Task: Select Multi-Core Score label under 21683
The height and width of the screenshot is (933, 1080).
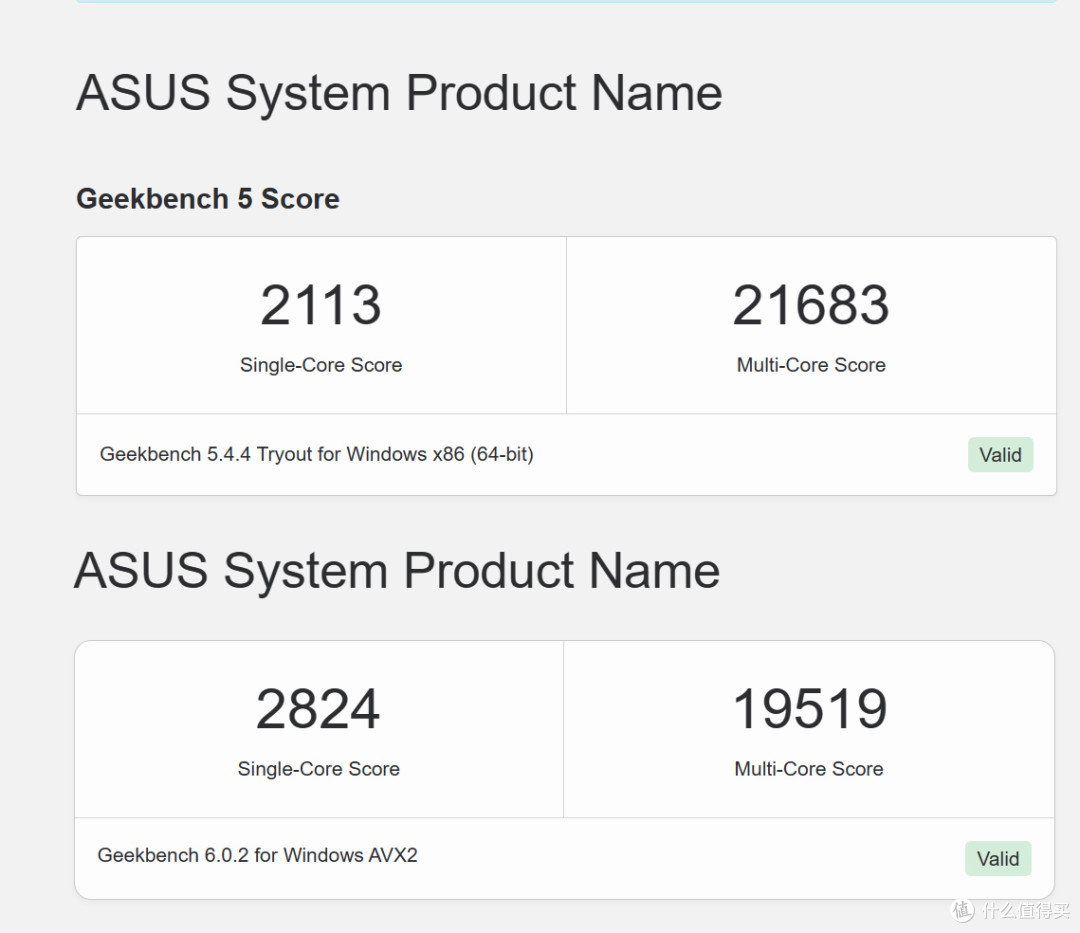Action: [x=811, y=365]
